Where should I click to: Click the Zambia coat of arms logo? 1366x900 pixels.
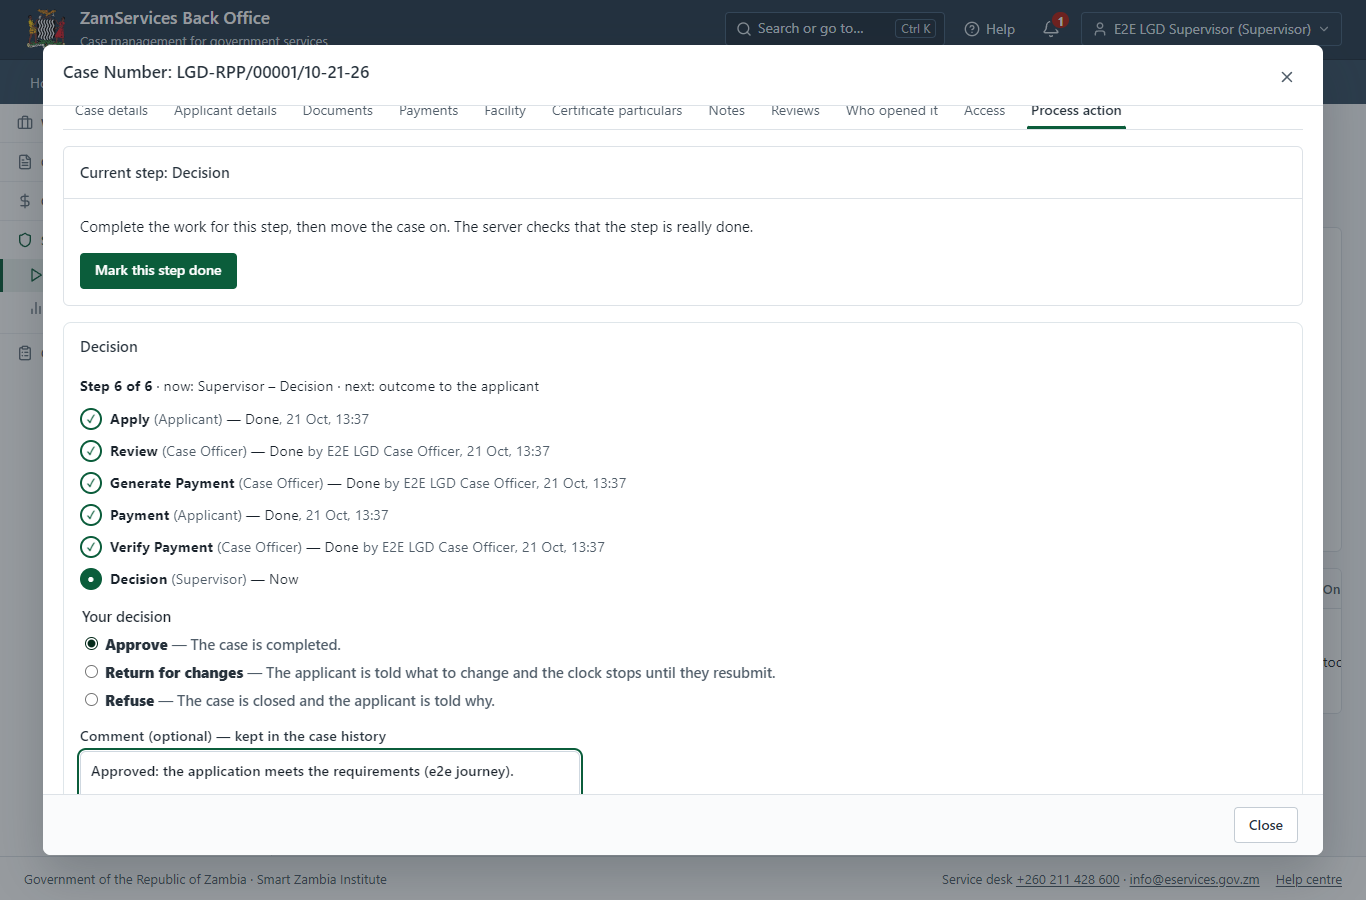tap(46, 28)
